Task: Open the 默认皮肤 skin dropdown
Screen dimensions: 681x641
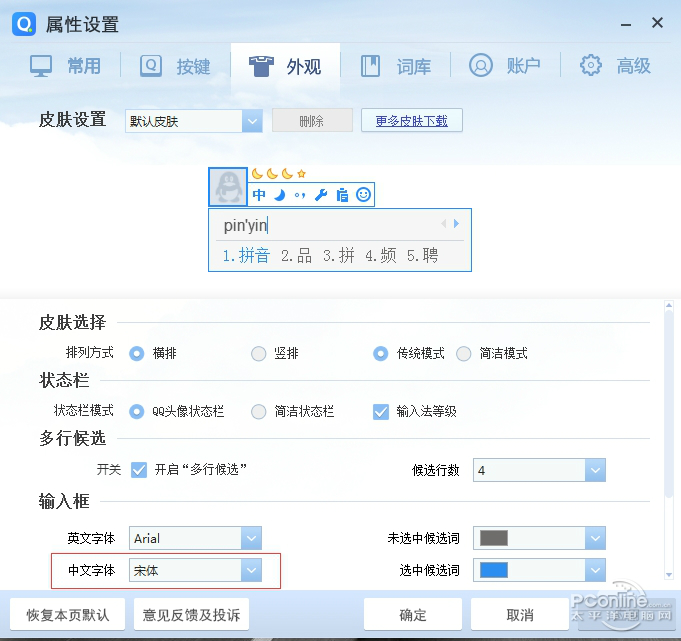Action: click(x=194, y=121)
